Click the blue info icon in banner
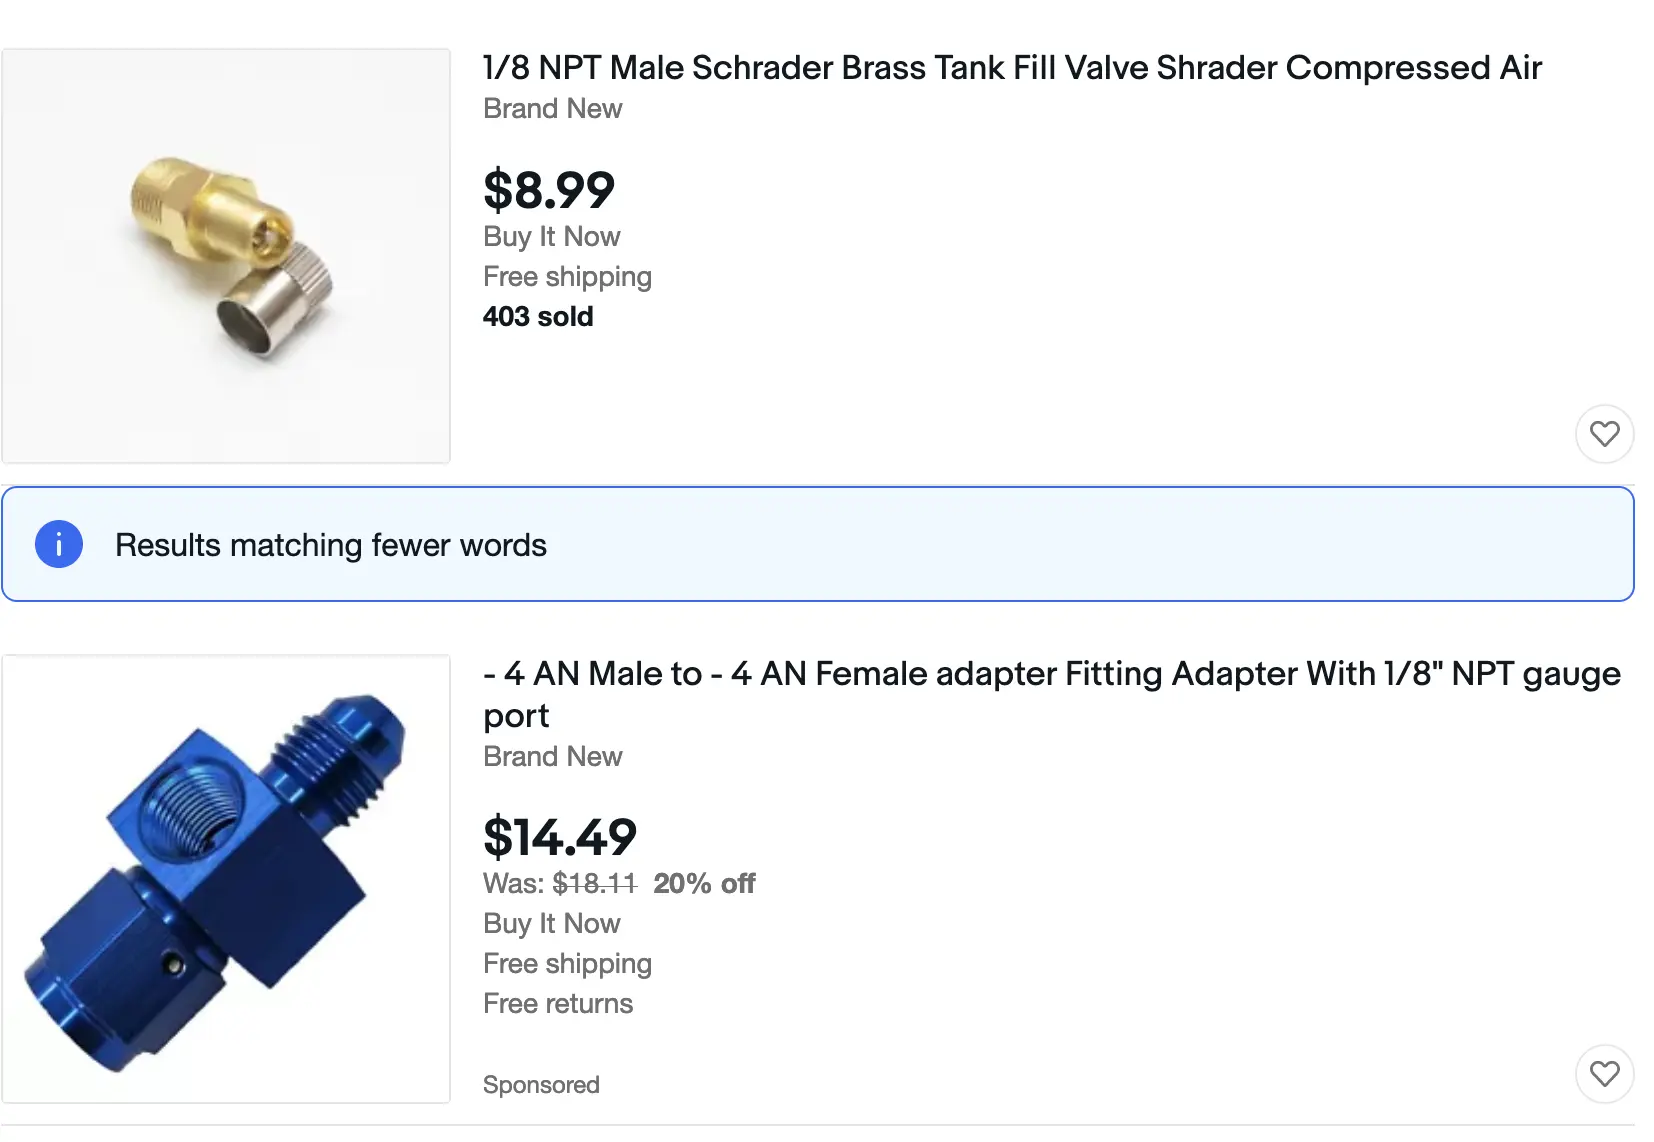 click(59, 544)
